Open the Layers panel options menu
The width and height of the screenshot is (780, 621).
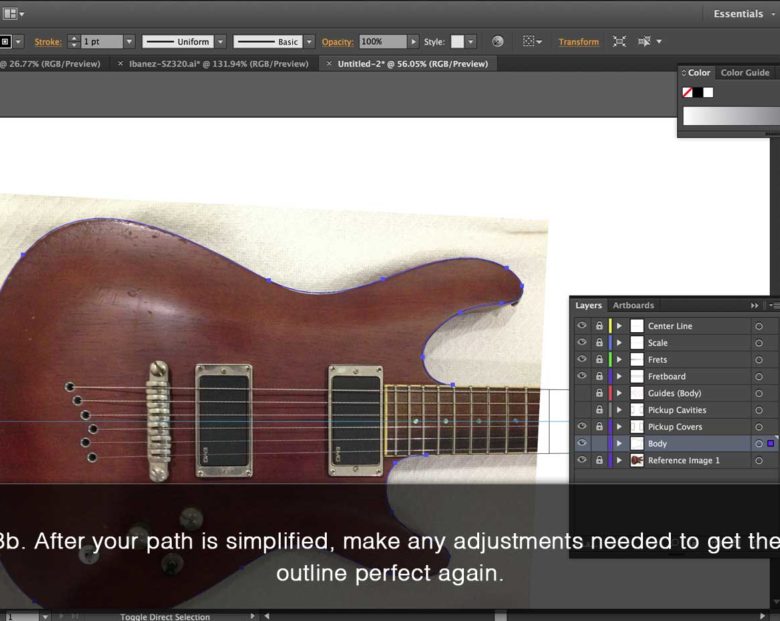coord(773,306)
